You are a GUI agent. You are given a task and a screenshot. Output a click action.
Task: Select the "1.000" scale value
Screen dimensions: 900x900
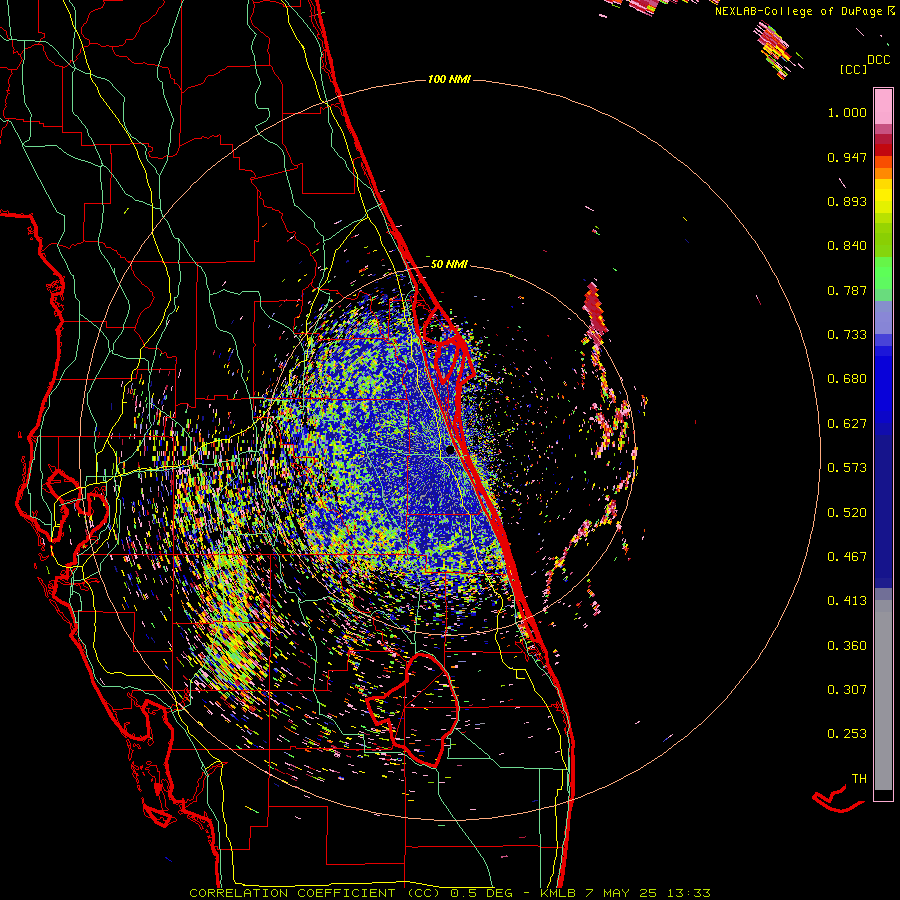(847, 112)
